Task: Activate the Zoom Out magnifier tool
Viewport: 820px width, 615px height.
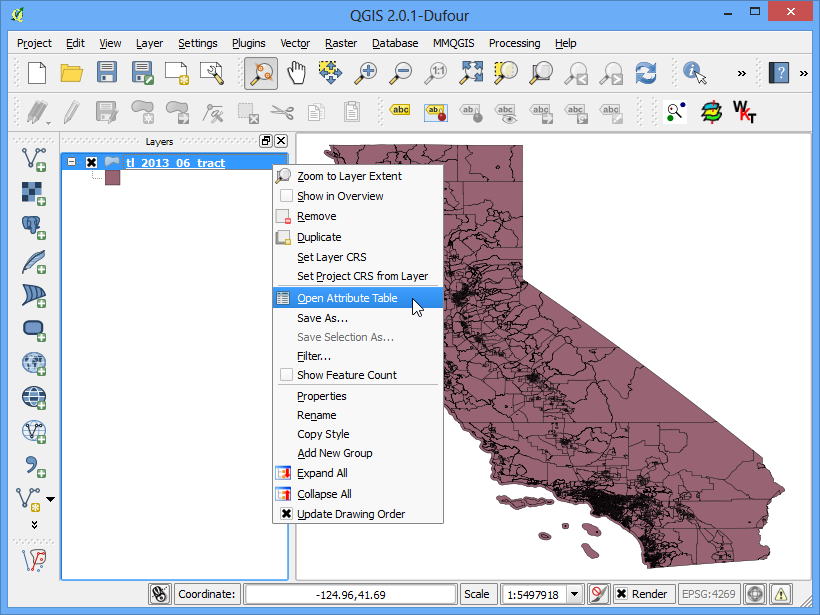Action: click(401, 73)
